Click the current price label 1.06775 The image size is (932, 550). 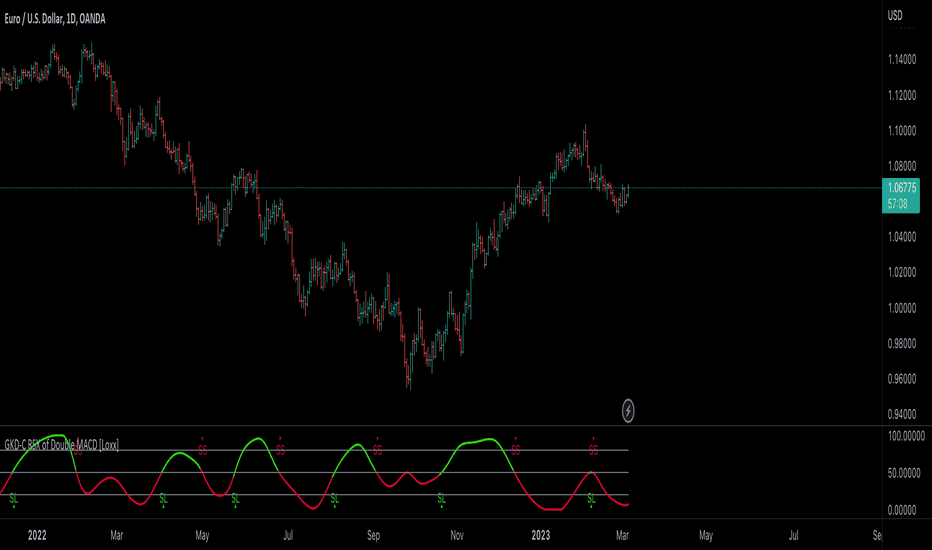click(x=902, y=188)
